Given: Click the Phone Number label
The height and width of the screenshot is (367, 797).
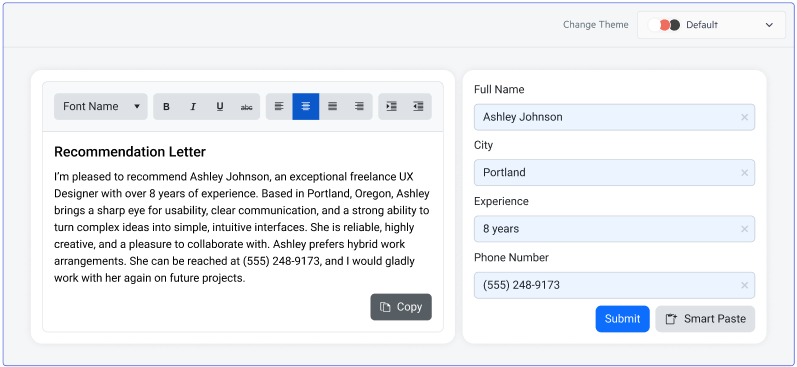Looking at the screenshot, I should coord(511,258).
